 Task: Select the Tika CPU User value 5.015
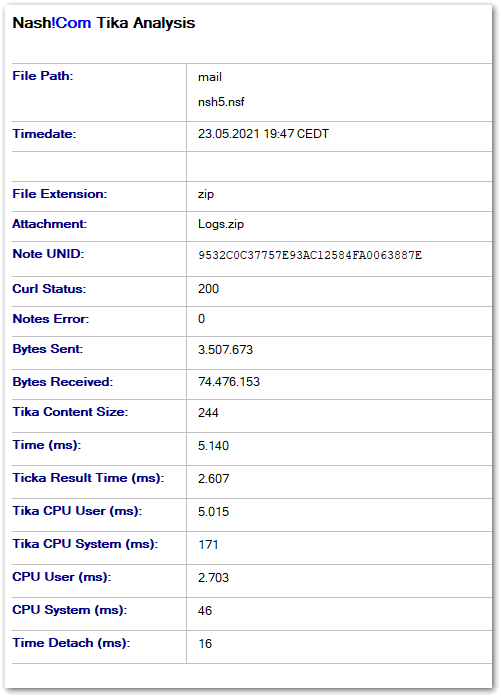pyautogui.click(x=213, y=512)
